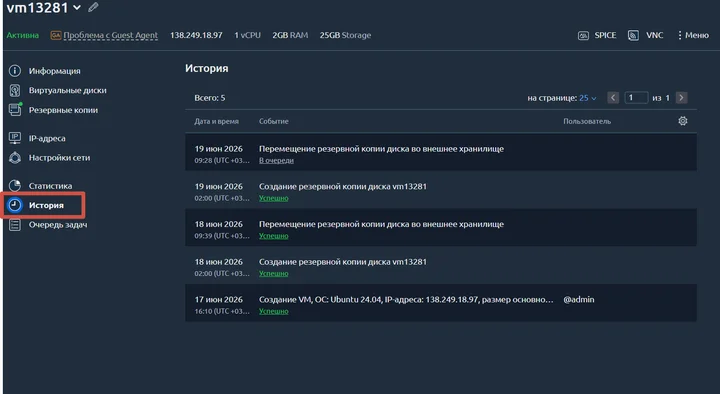Viewport: 720px width, 394px height.
Task: Open the VNC console
Action: pos(654,35)
